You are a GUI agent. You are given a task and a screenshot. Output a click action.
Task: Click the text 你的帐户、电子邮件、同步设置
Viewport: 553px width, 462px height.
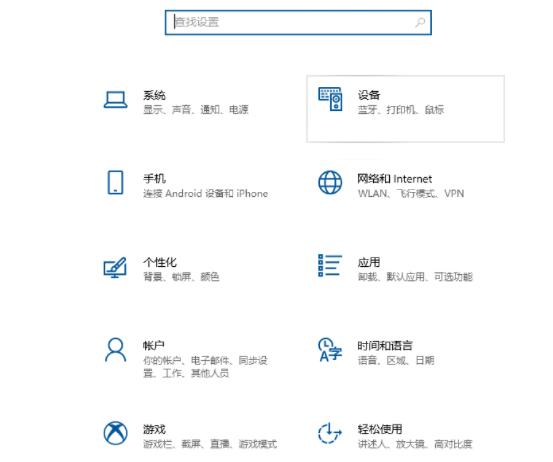tap(206, 366)
